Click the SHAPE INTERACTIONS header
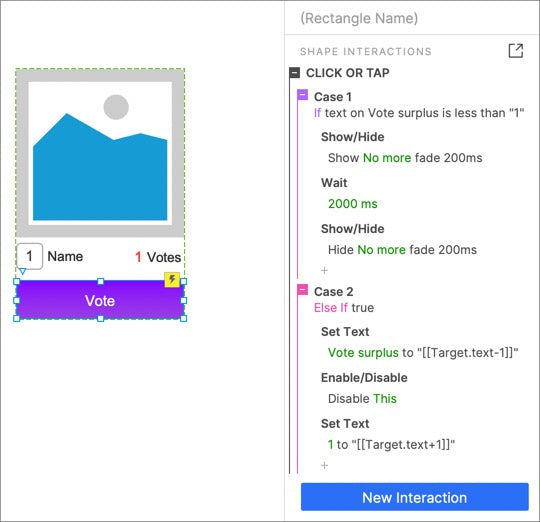The image size is (540, 522). tap(366, 52)
